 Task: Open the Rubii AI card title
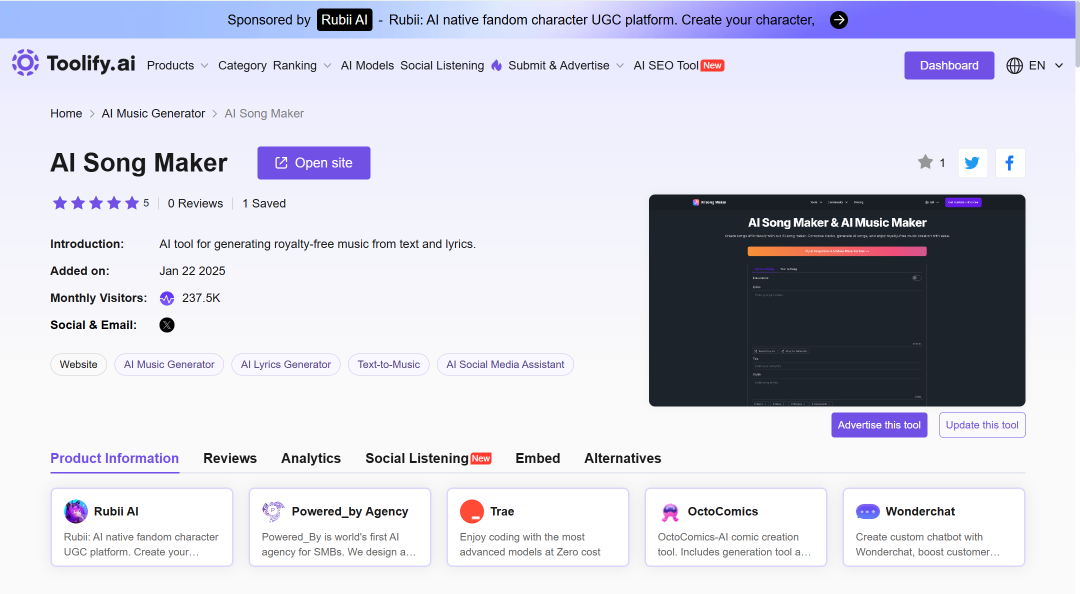pyautogui.click(x=116, y=511)
